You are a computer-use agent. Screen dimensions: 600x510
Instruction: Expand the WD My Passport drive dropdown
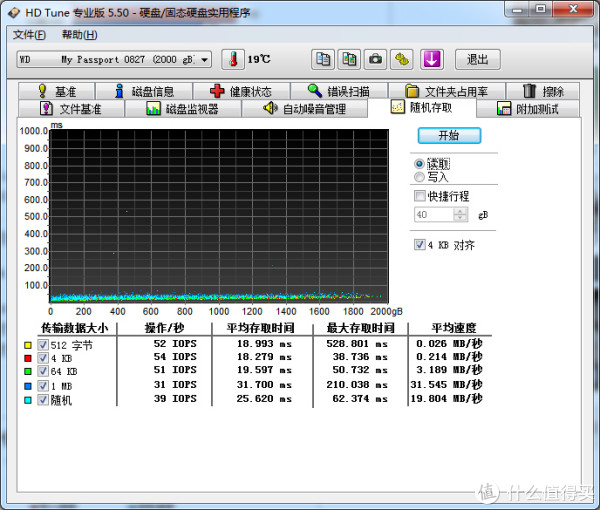(205, 60)
